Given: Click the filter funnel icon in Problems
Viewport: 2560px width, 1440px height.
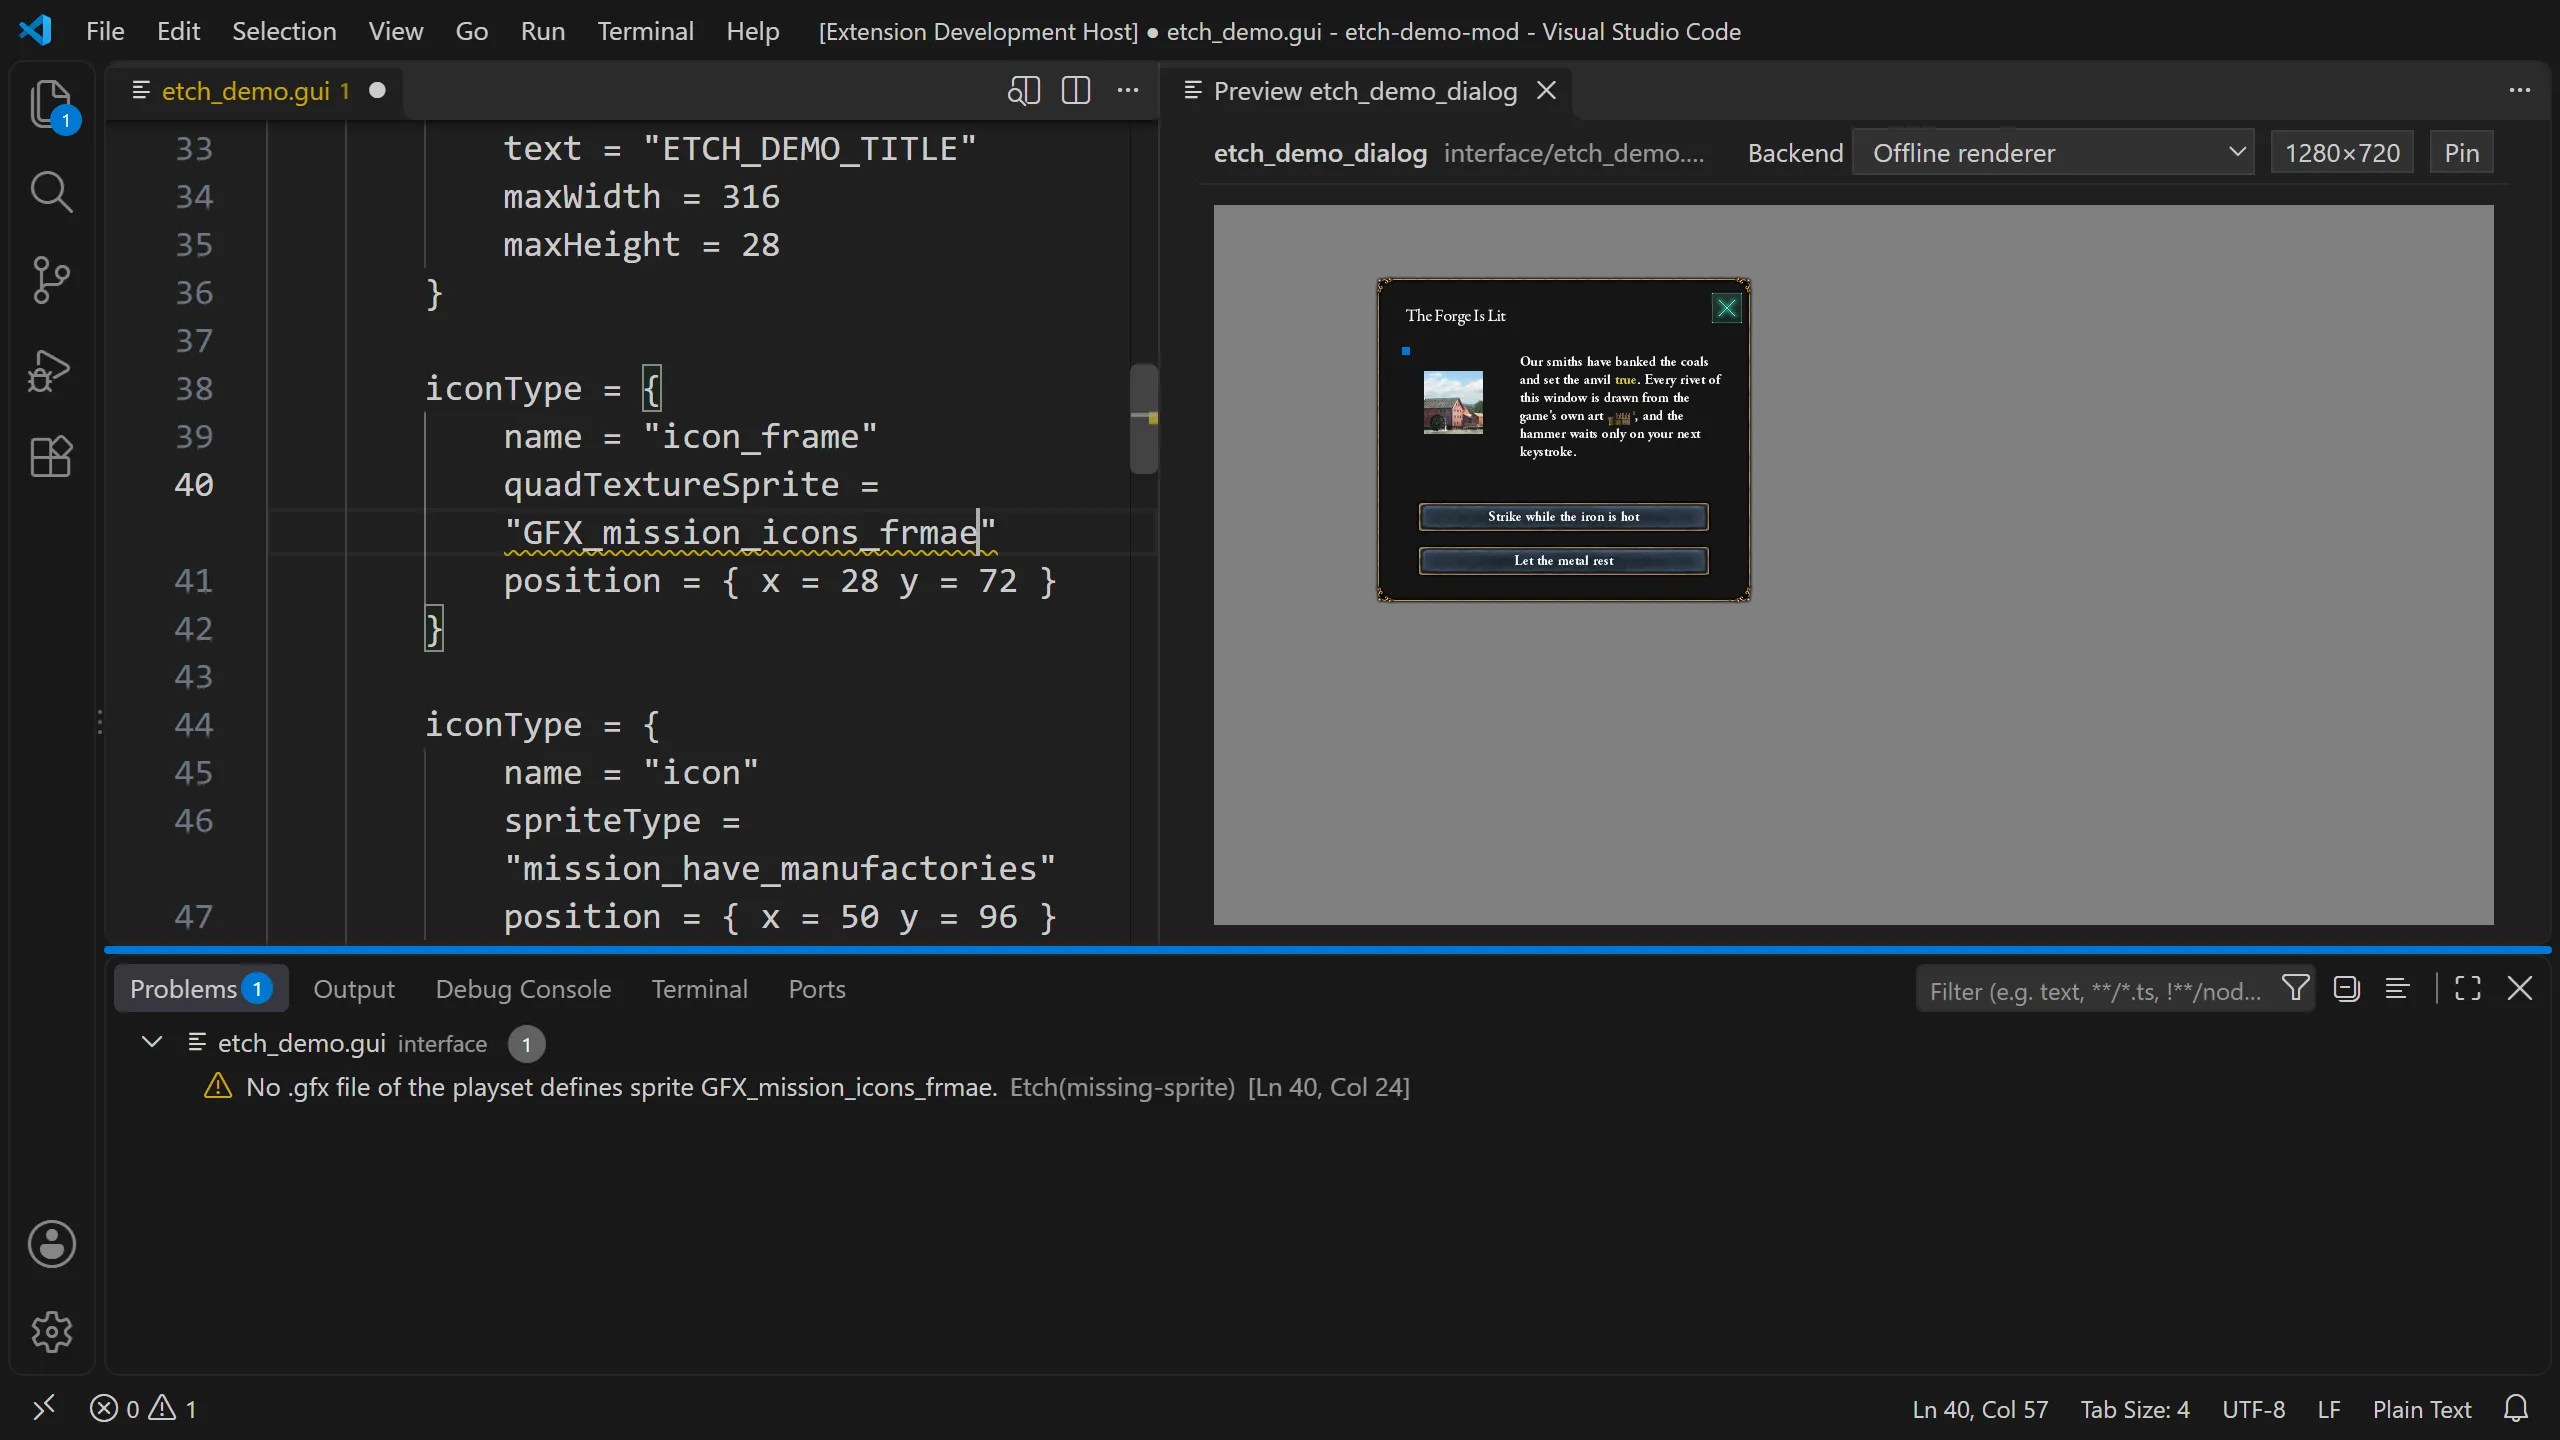Looking at the screenshot, I should tap(2296, 989).
